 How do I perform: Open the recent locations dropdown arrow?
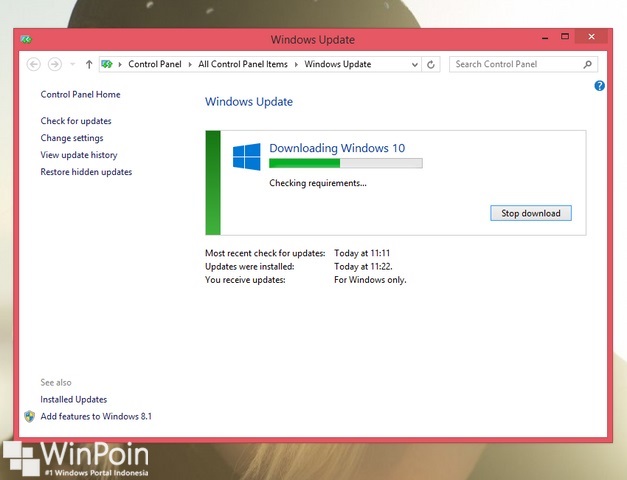pos(72,64)
